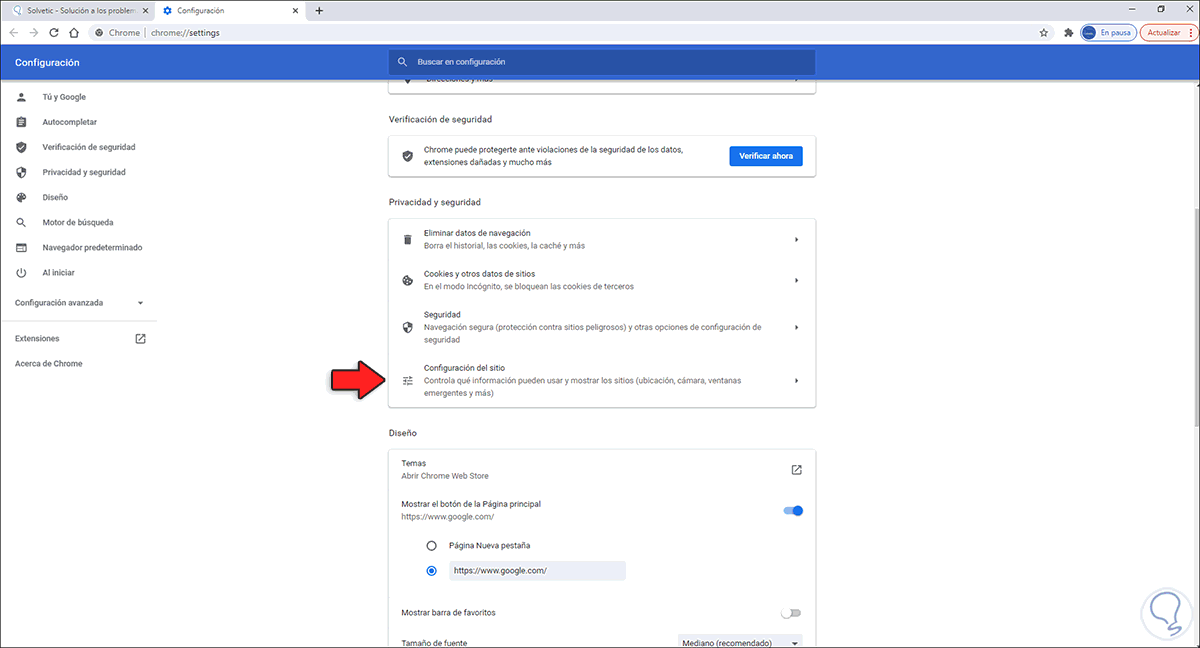Click the homepage URL input field
Screen dimensions: 1200x648
pyautogui.click(x=537, y=571)
